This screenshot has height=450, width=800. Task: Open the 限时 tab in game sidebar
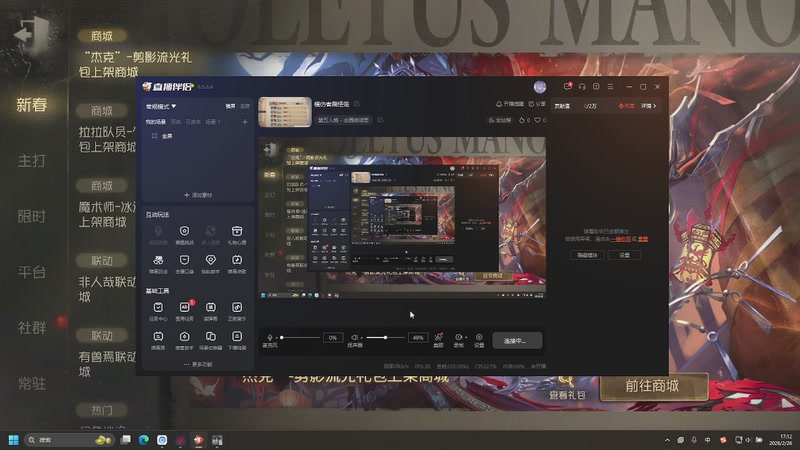[x=32, y=216]
